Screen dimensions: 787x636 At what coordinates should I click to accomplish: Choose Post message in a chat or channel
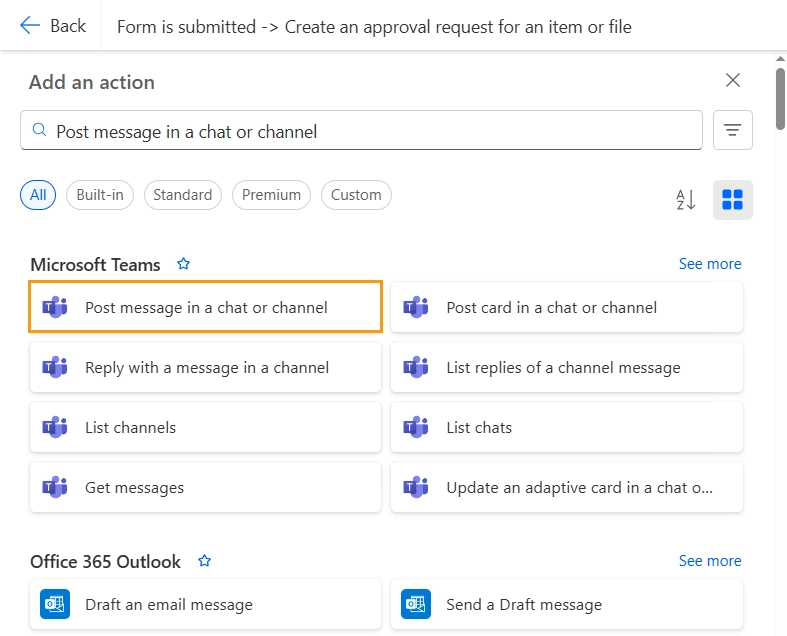(x=206, y=307)
